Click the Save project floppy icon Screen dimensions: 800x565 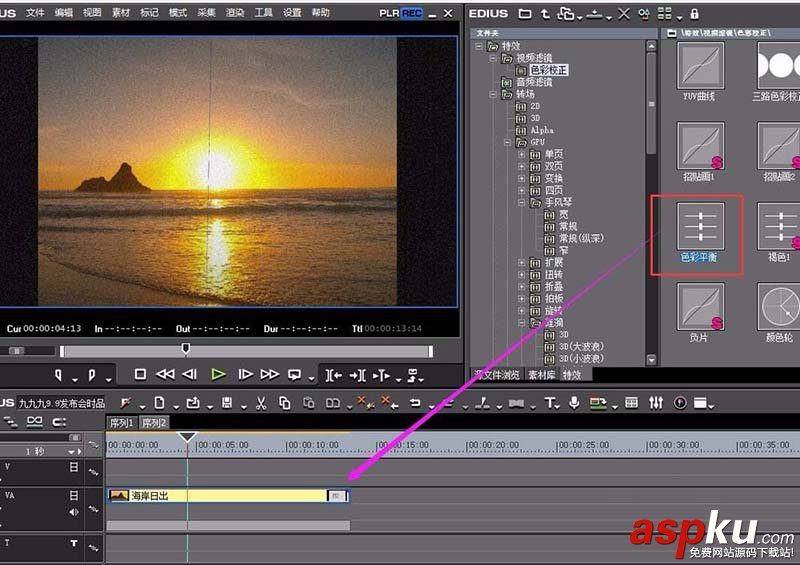[x=227, y=403]
